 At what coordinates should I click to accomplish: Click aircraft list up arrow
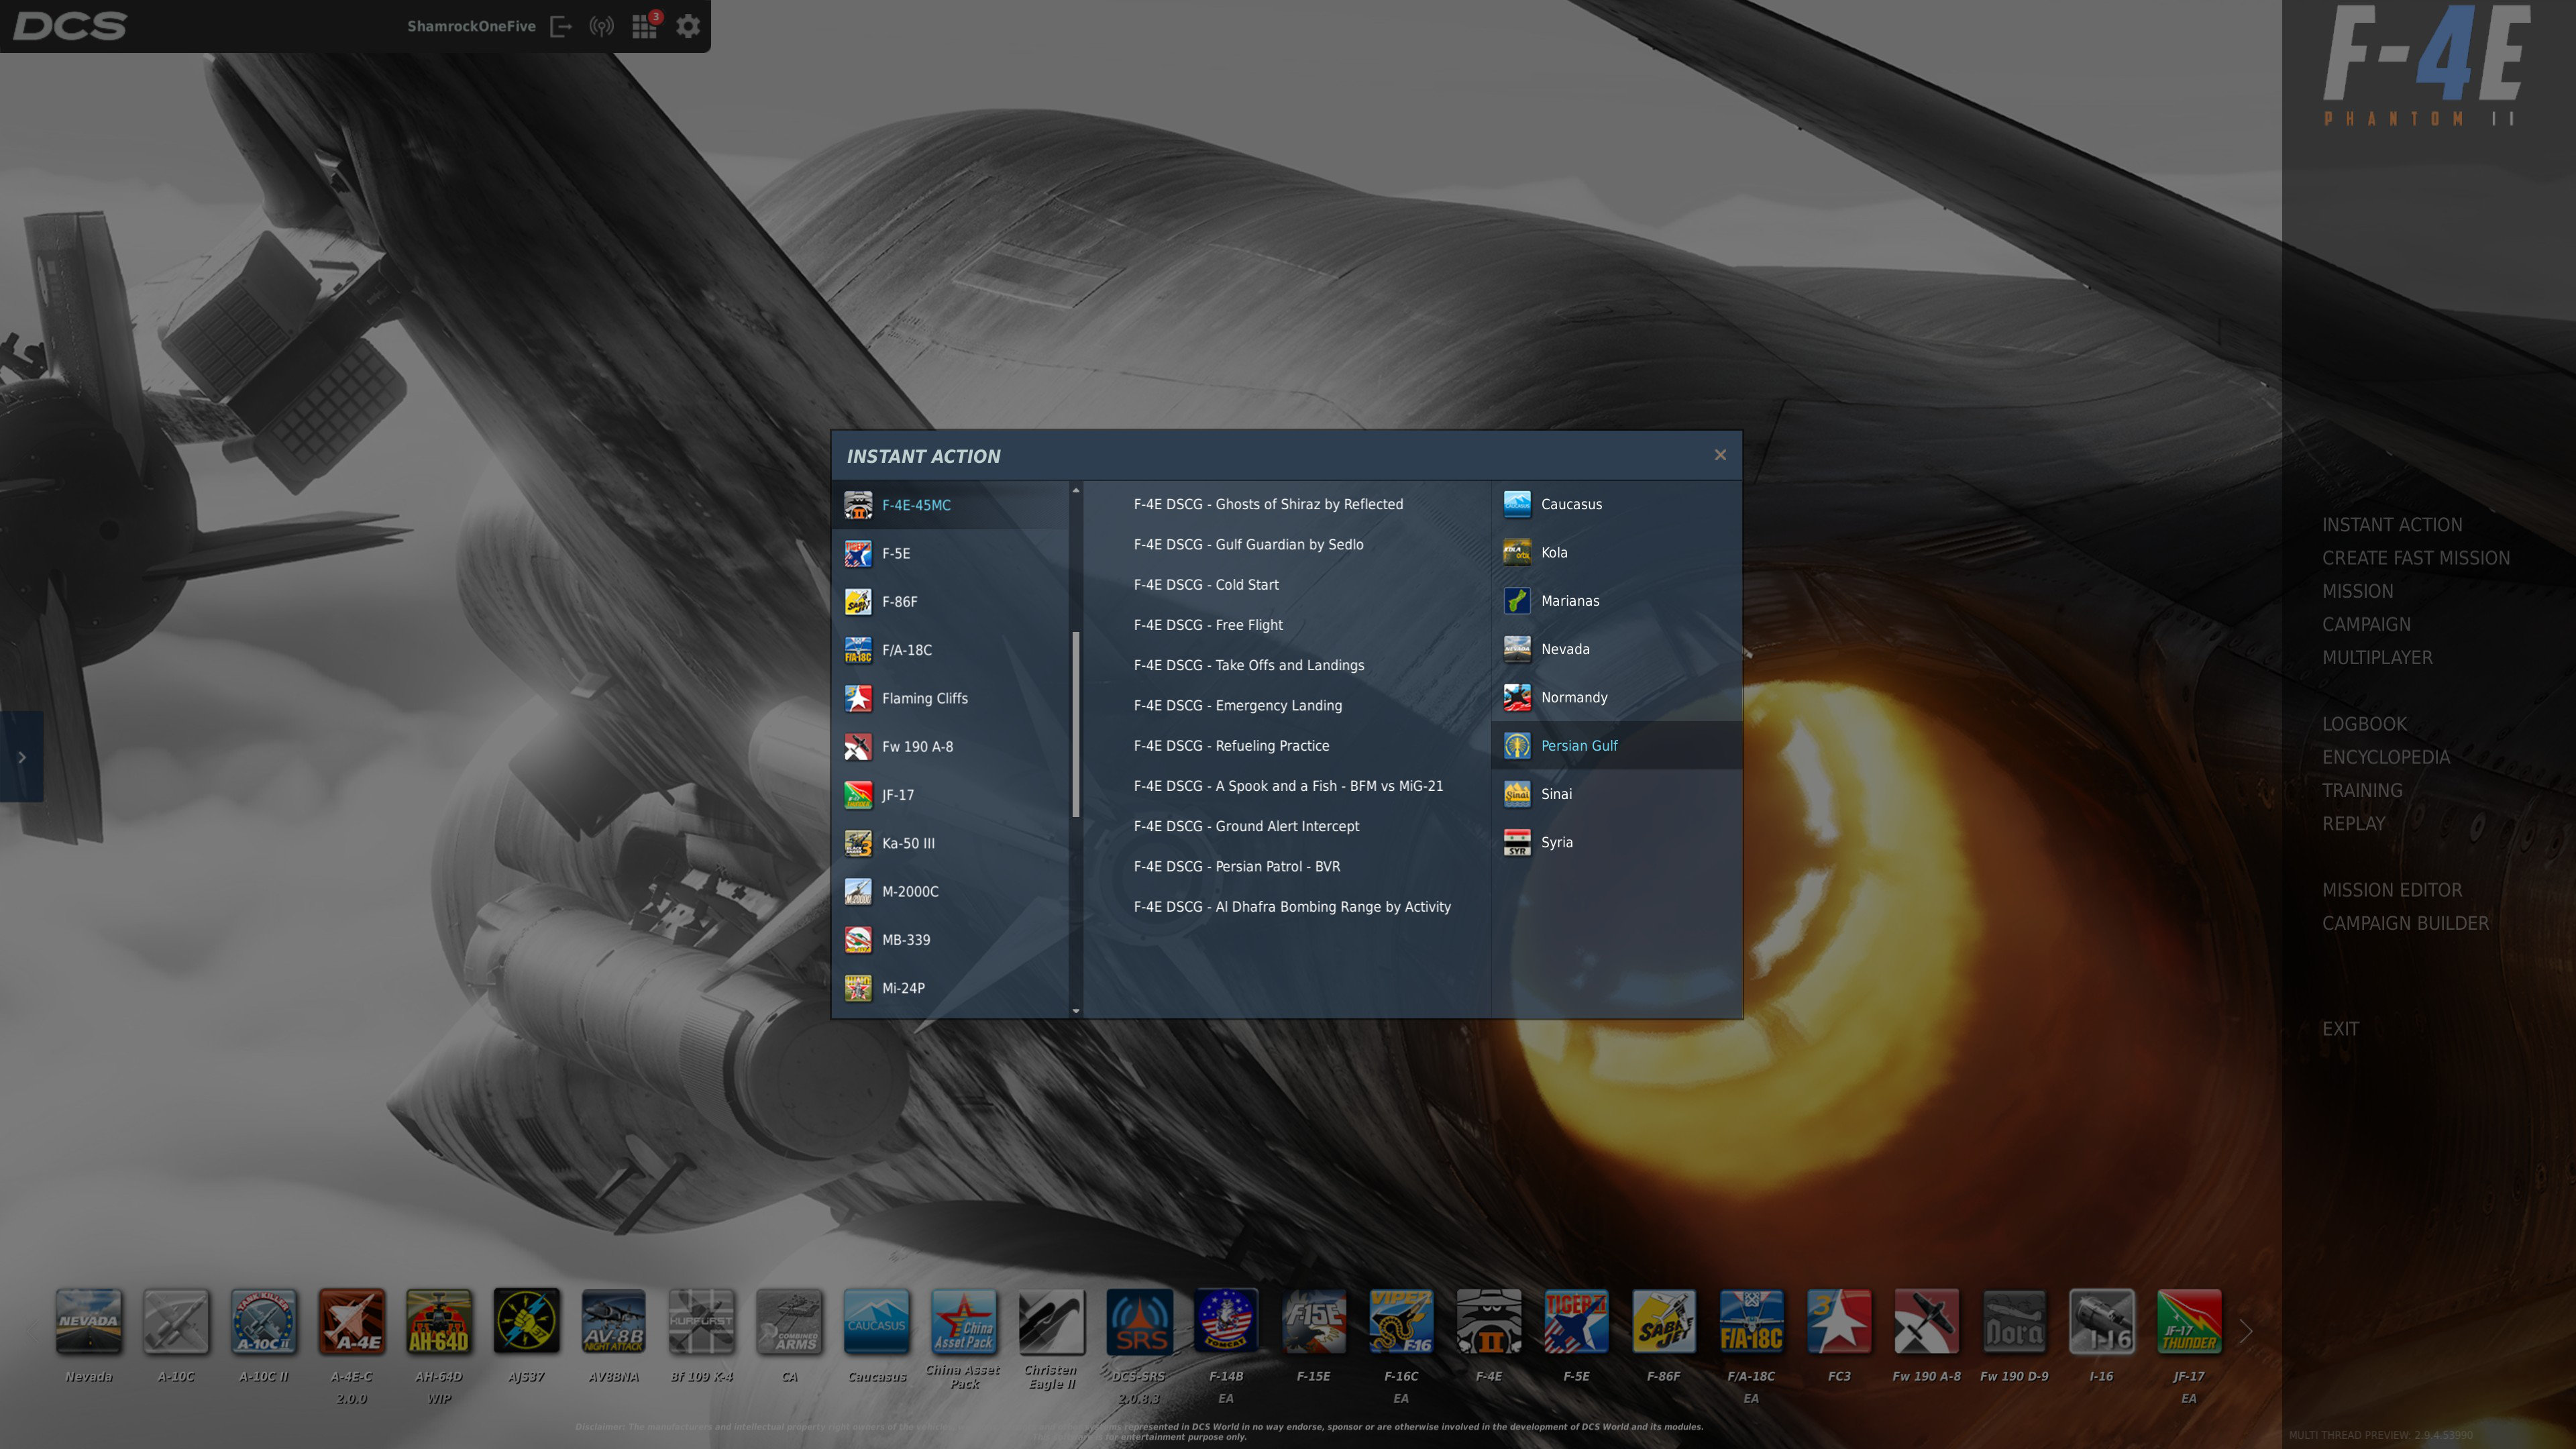click(x=1076, y=490)
